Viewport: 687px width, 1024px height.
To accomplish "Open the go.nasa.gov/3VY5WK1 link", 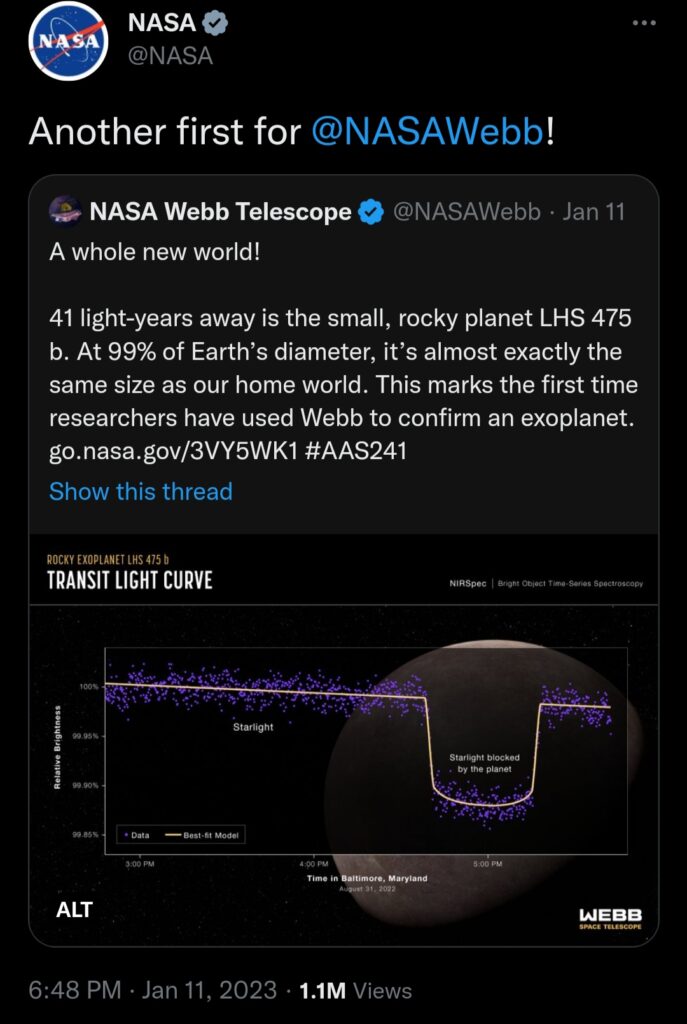I will pyautogui.click(x=172, y=451).
